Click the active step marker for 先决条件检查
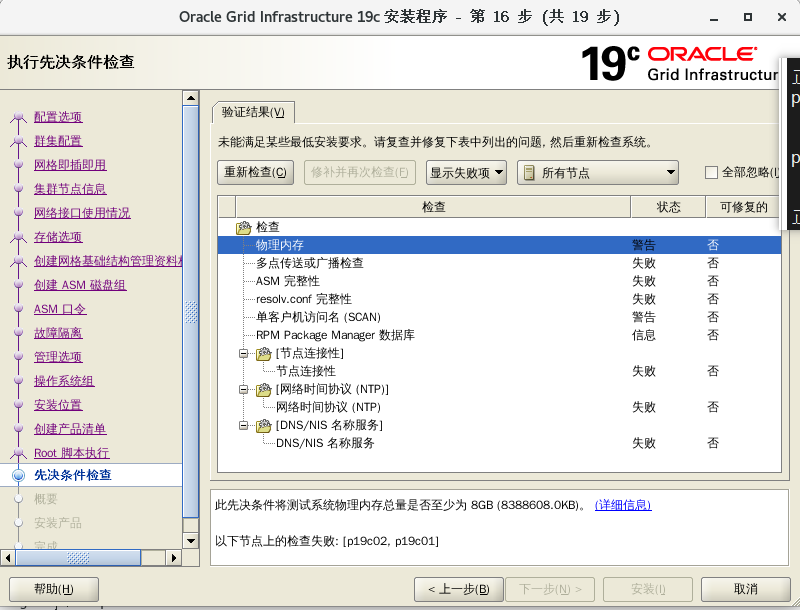 coord(18,475)
